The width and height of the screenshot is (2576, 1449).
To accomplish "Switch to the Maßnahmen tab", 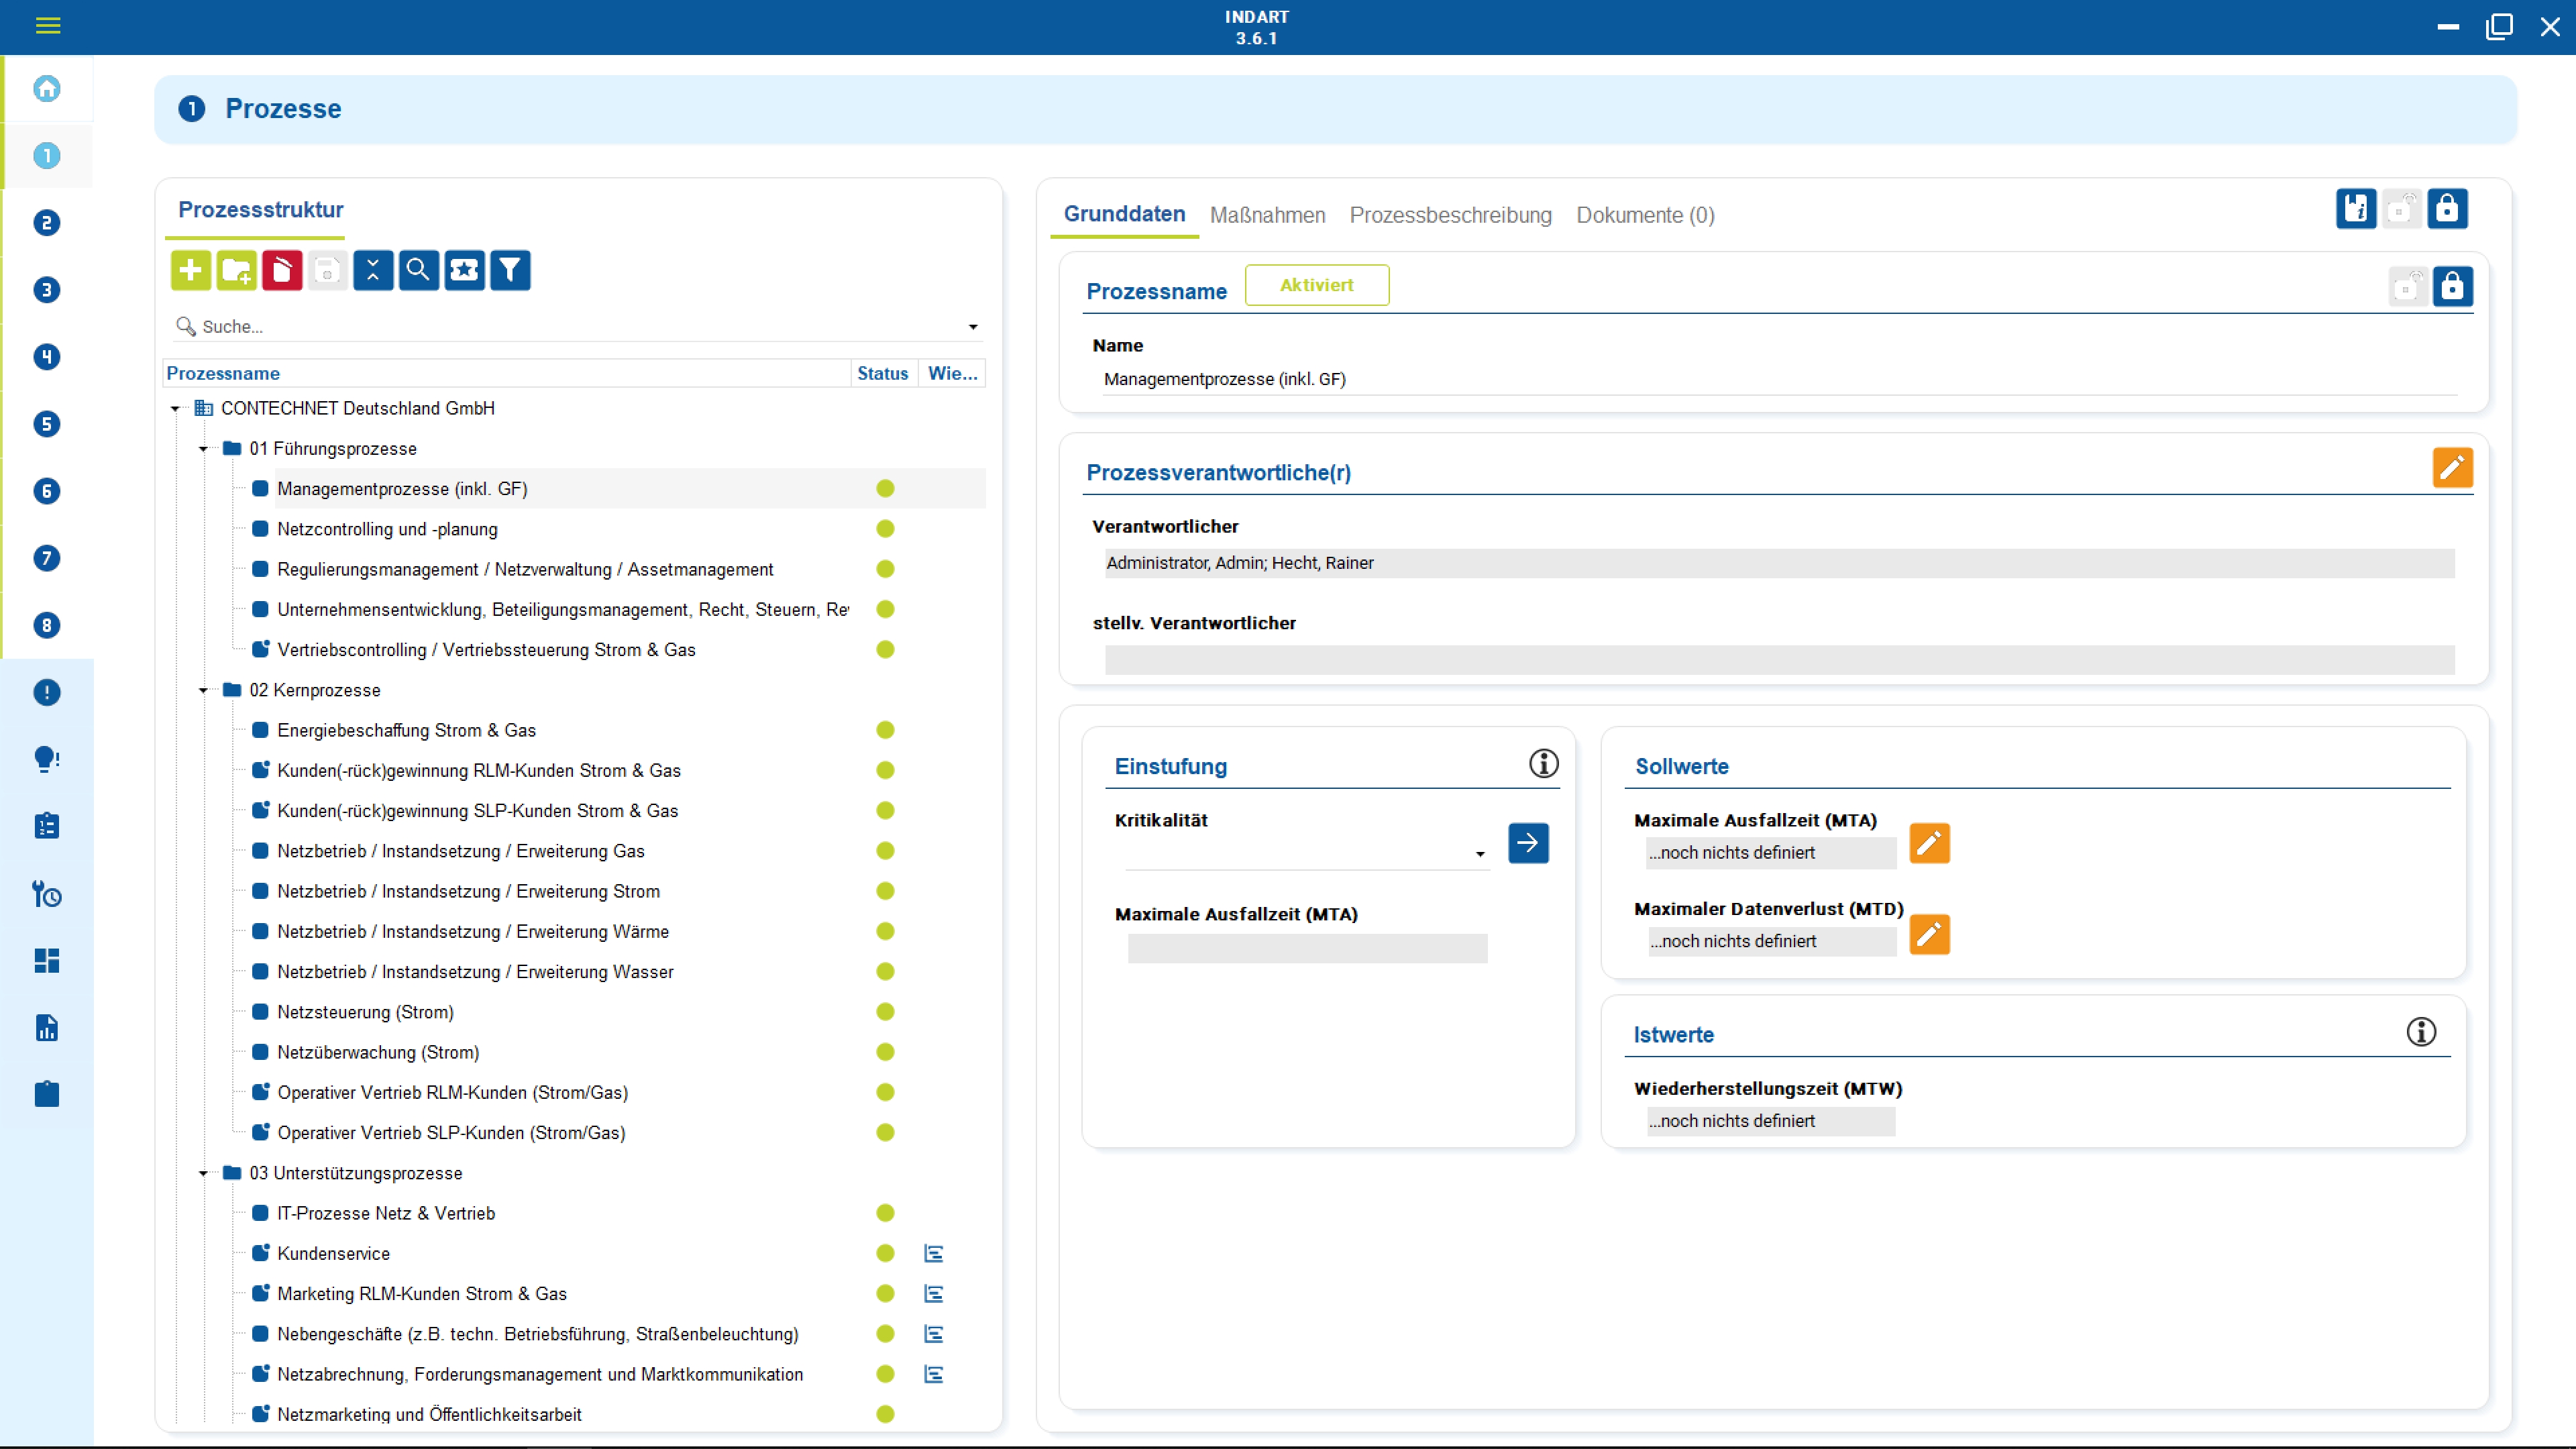I will coord(1267,215).
